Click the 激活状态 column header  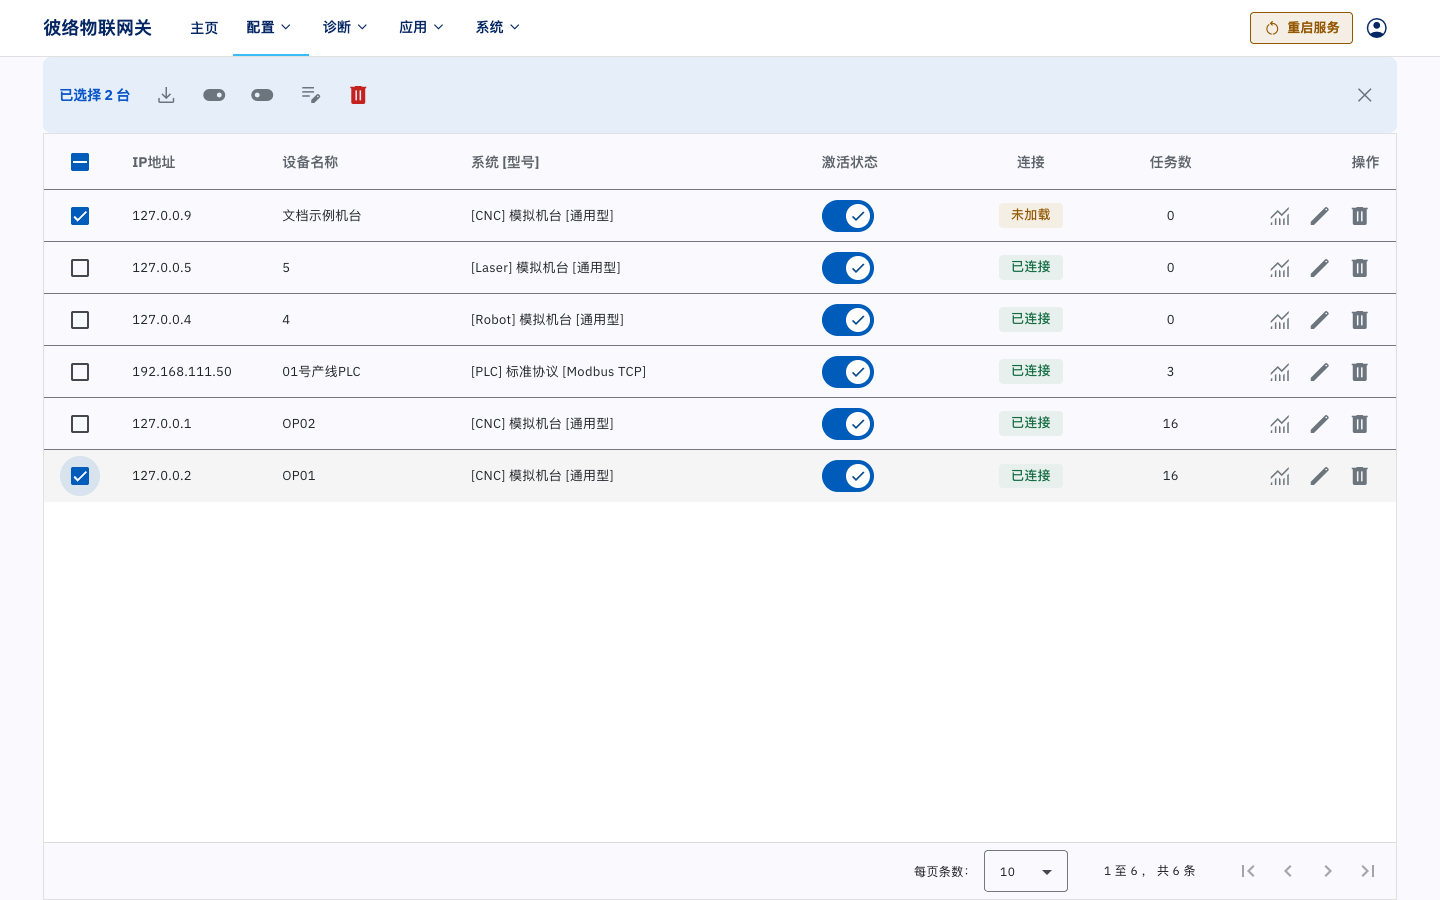click(850, 162)
